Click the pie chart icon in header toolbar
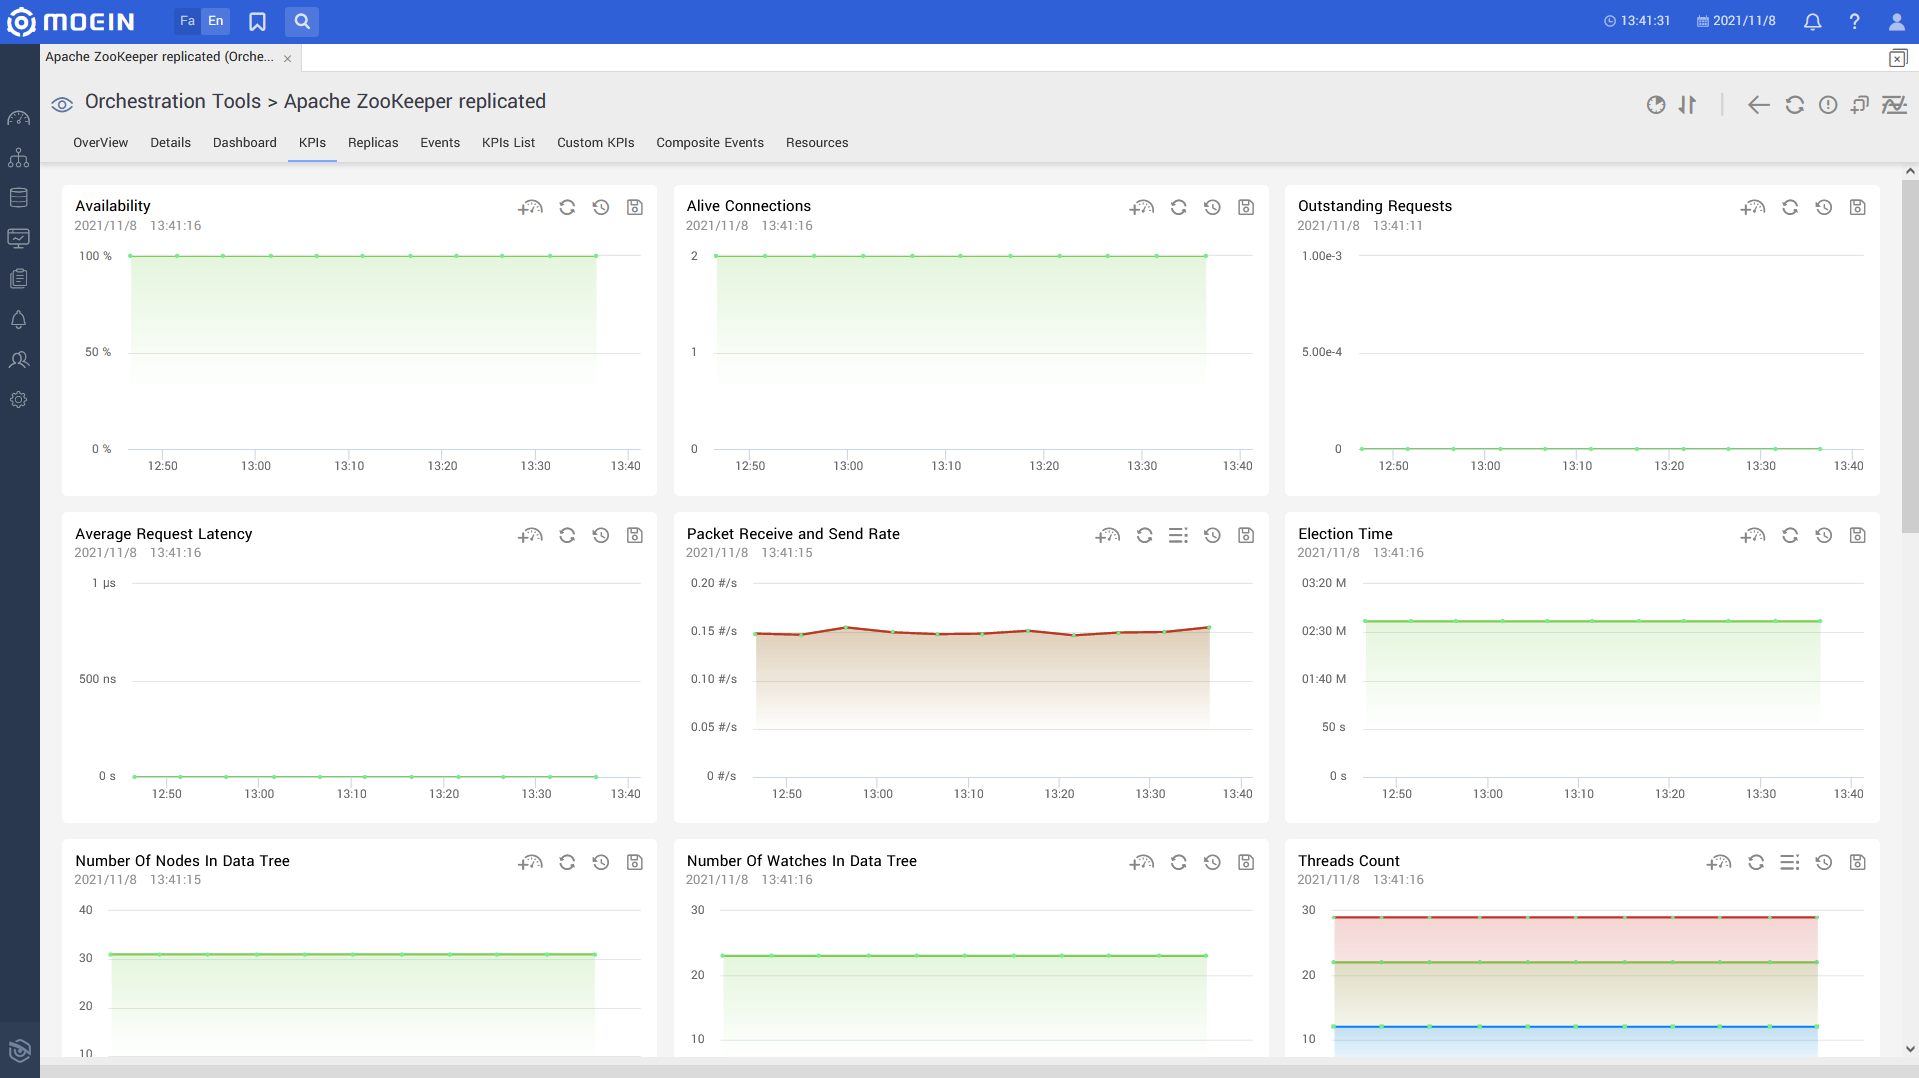Screen dimensions: 1919x1078 click(1656, 105)
